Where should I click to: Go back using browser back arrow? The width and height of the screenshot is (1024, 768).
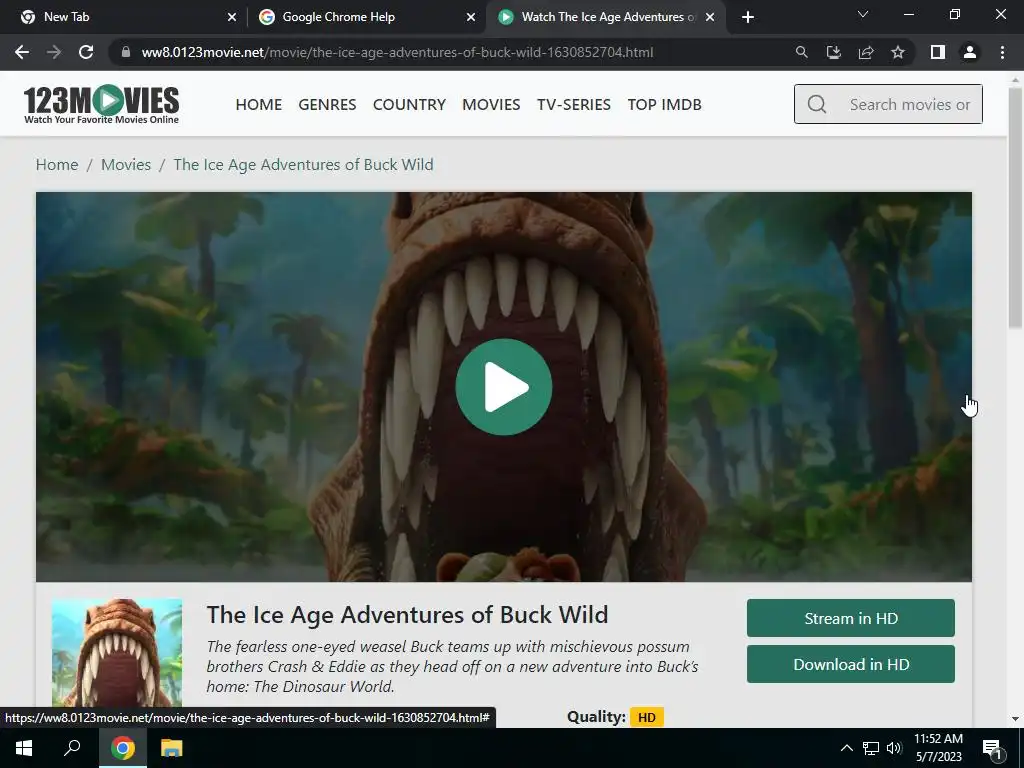click(22, 52)
